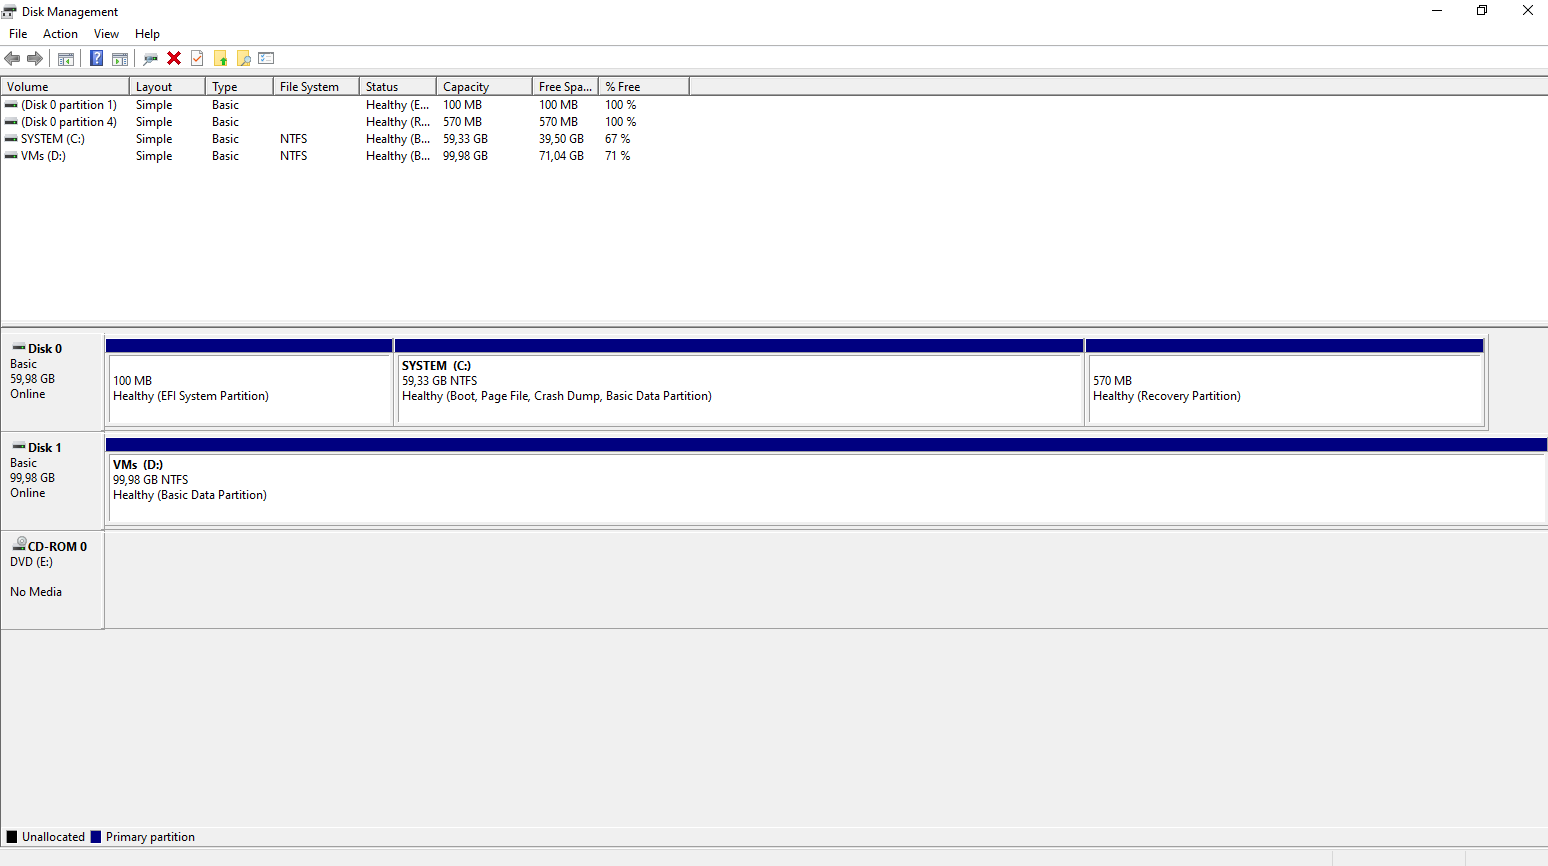This screenshot has height=866, width=1548.
Task: Select the 100 MB EFI System Partition block
Action: point(249,382)
